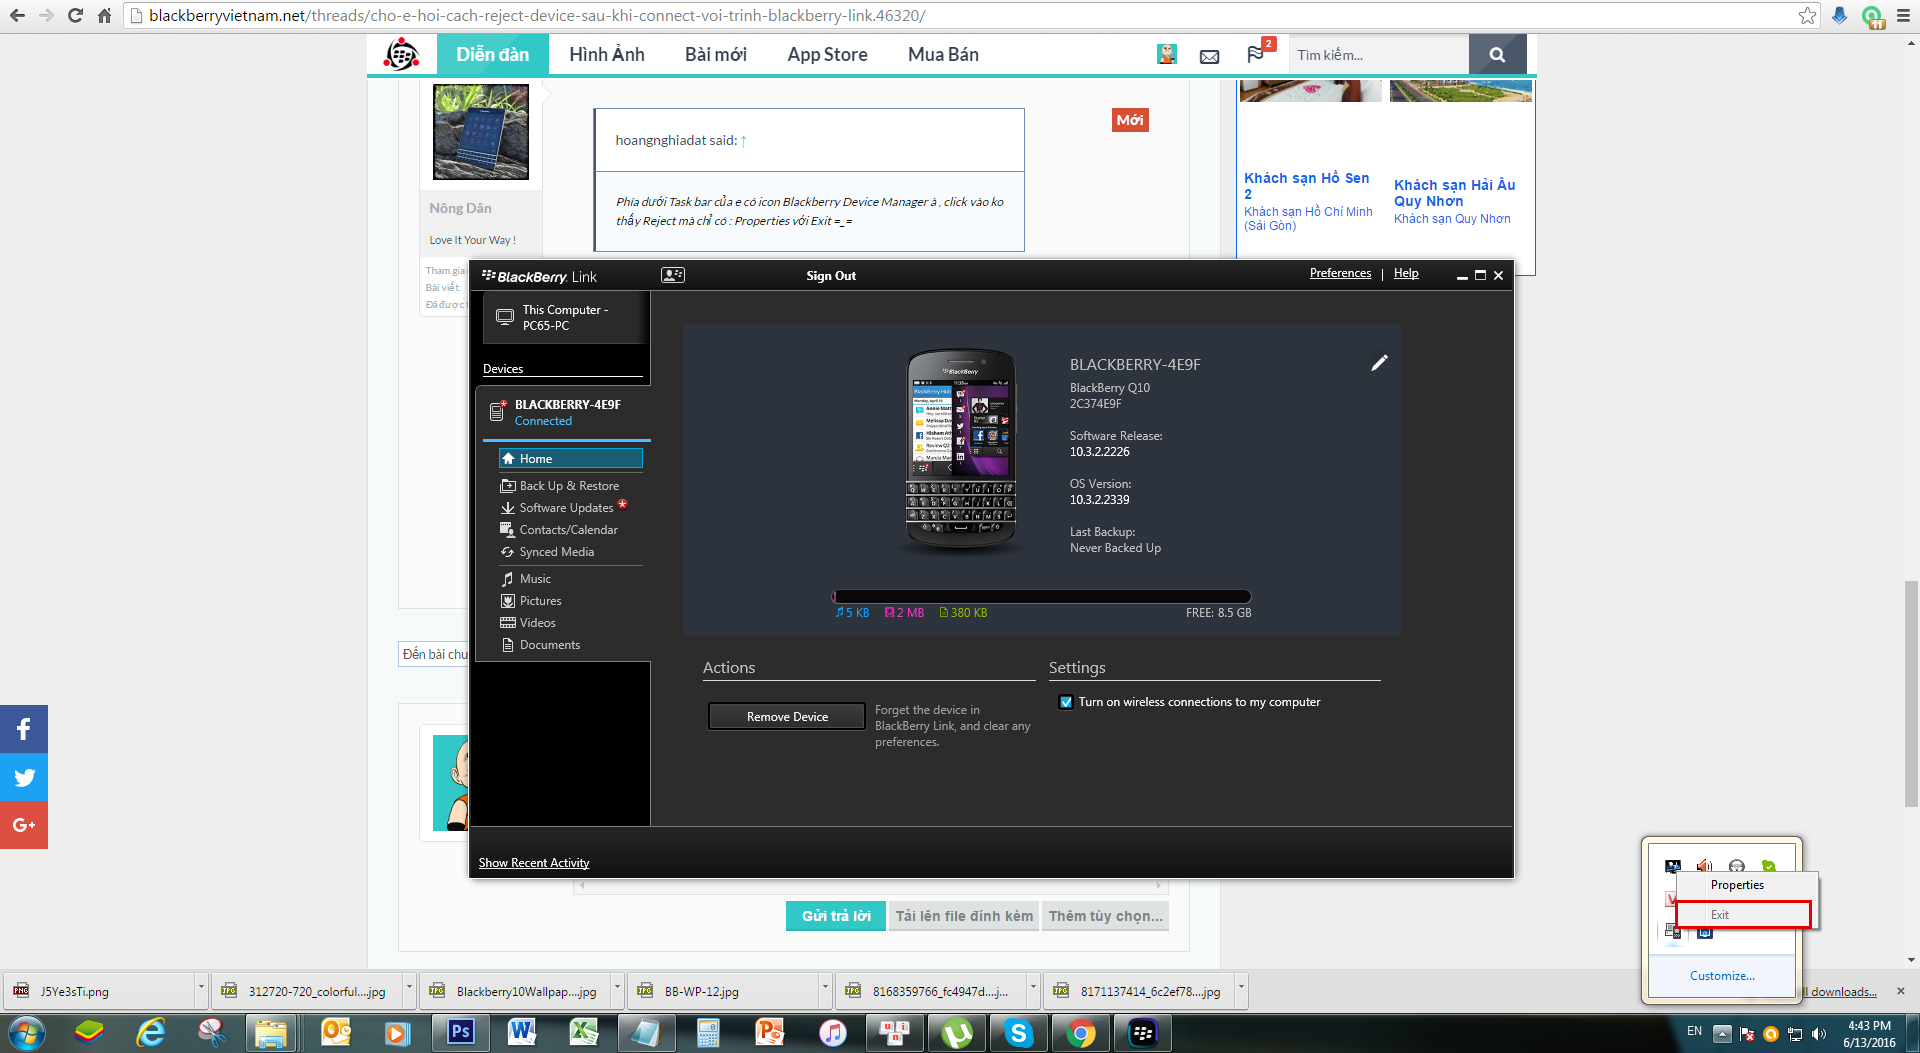Click the user avatar in navbar

coord(1167,54)
